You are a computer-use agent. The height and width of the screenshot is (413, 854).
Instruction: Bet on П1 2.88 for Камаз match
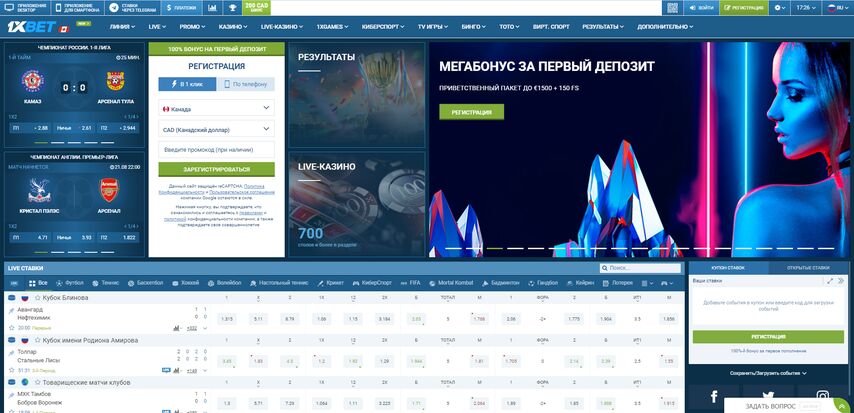[x=31, y=128]
